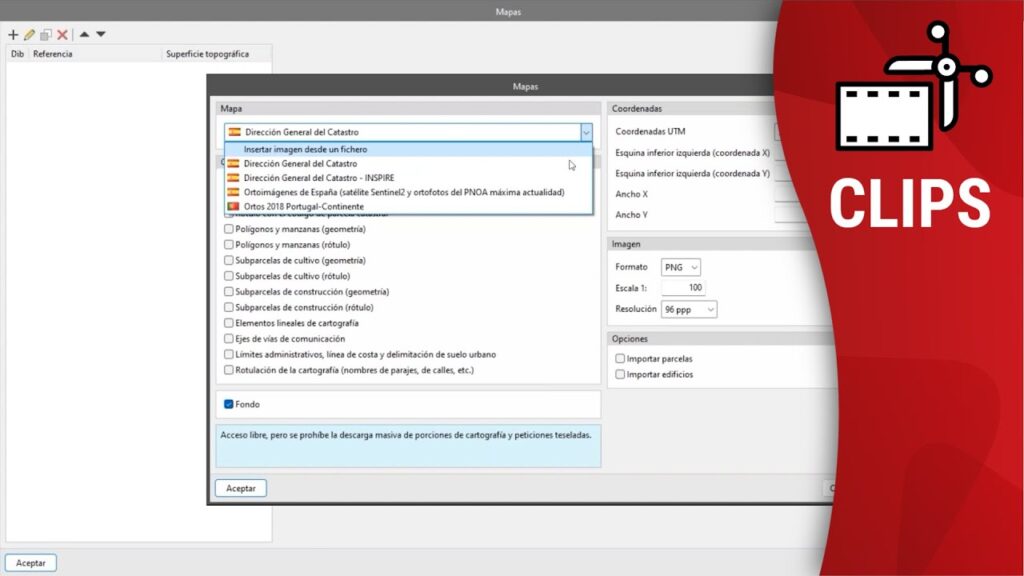
Task: Collapse the Mapa dropdown arrow
Action: tap(585, 132)
